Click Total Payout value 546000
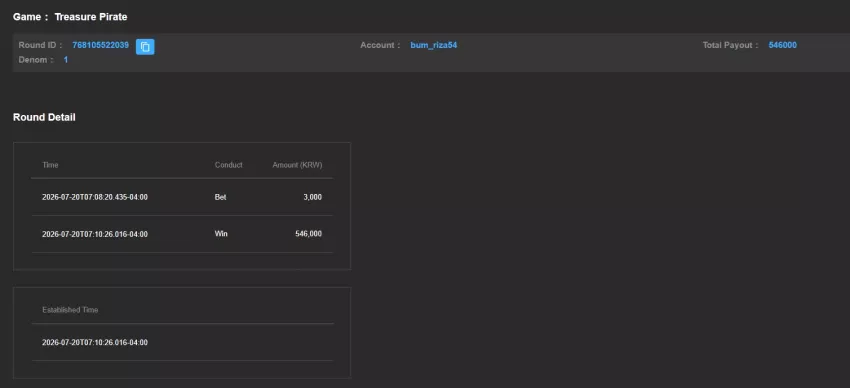 [783, 45]
